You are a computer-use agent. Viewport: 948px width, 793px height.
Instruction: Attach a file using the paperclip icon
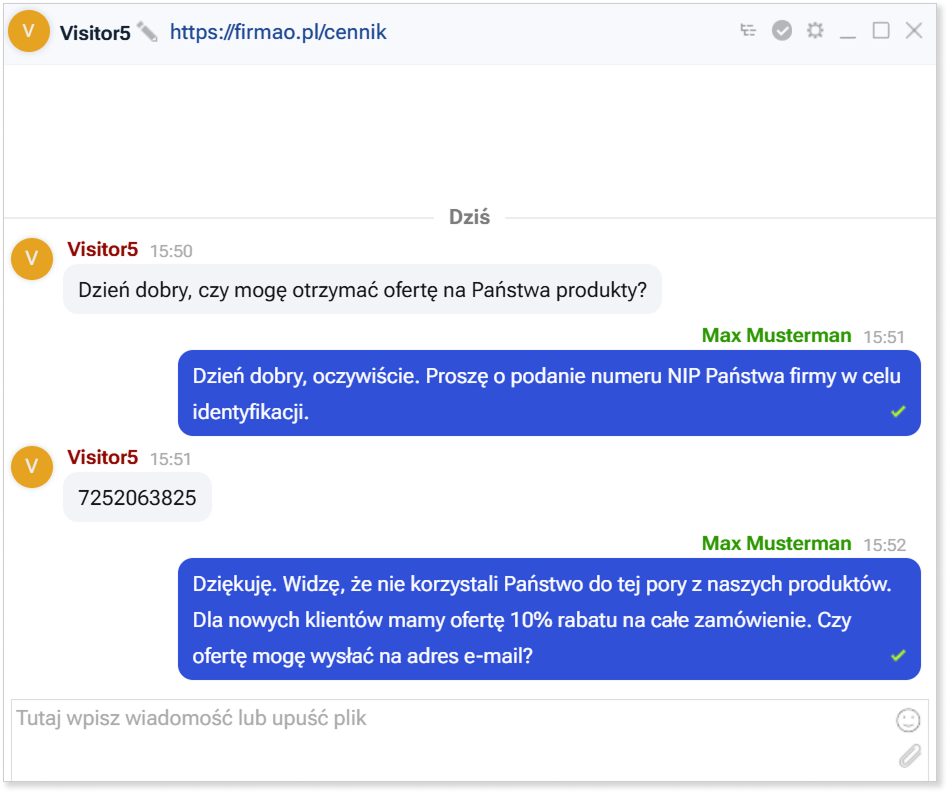coord(908,756)
